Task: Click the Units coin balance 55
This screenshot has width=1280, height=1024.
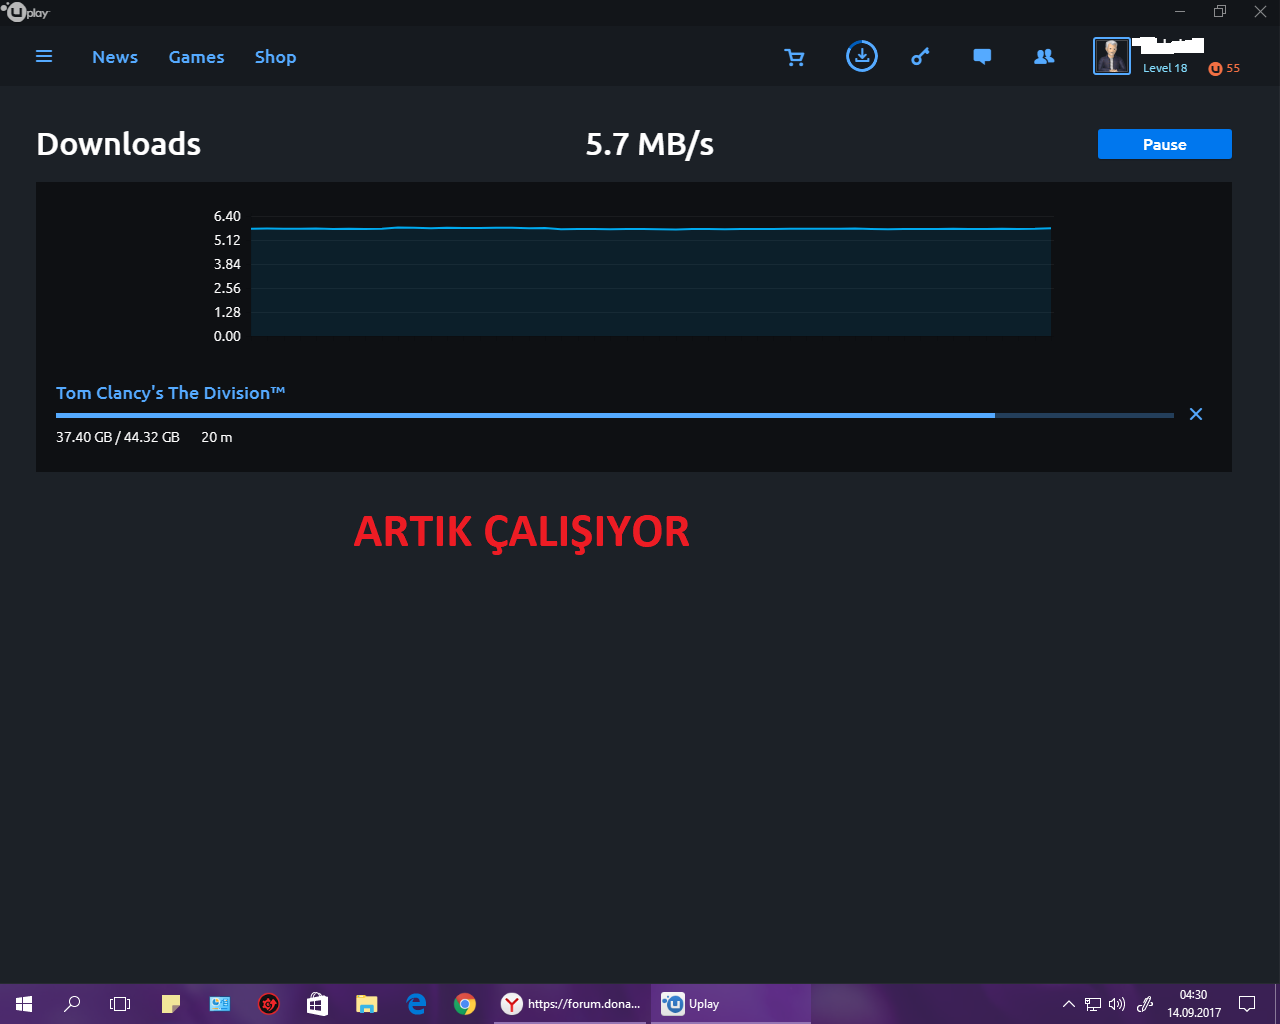Action: pos(1224,68)
